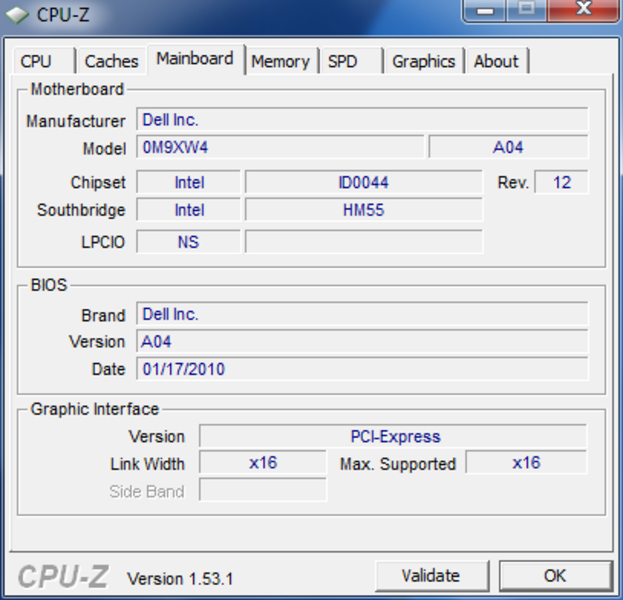Click the BIOS Date 01/17/2010 value
This screenshot has height=600, width=623.
click(x=362, y=369)
